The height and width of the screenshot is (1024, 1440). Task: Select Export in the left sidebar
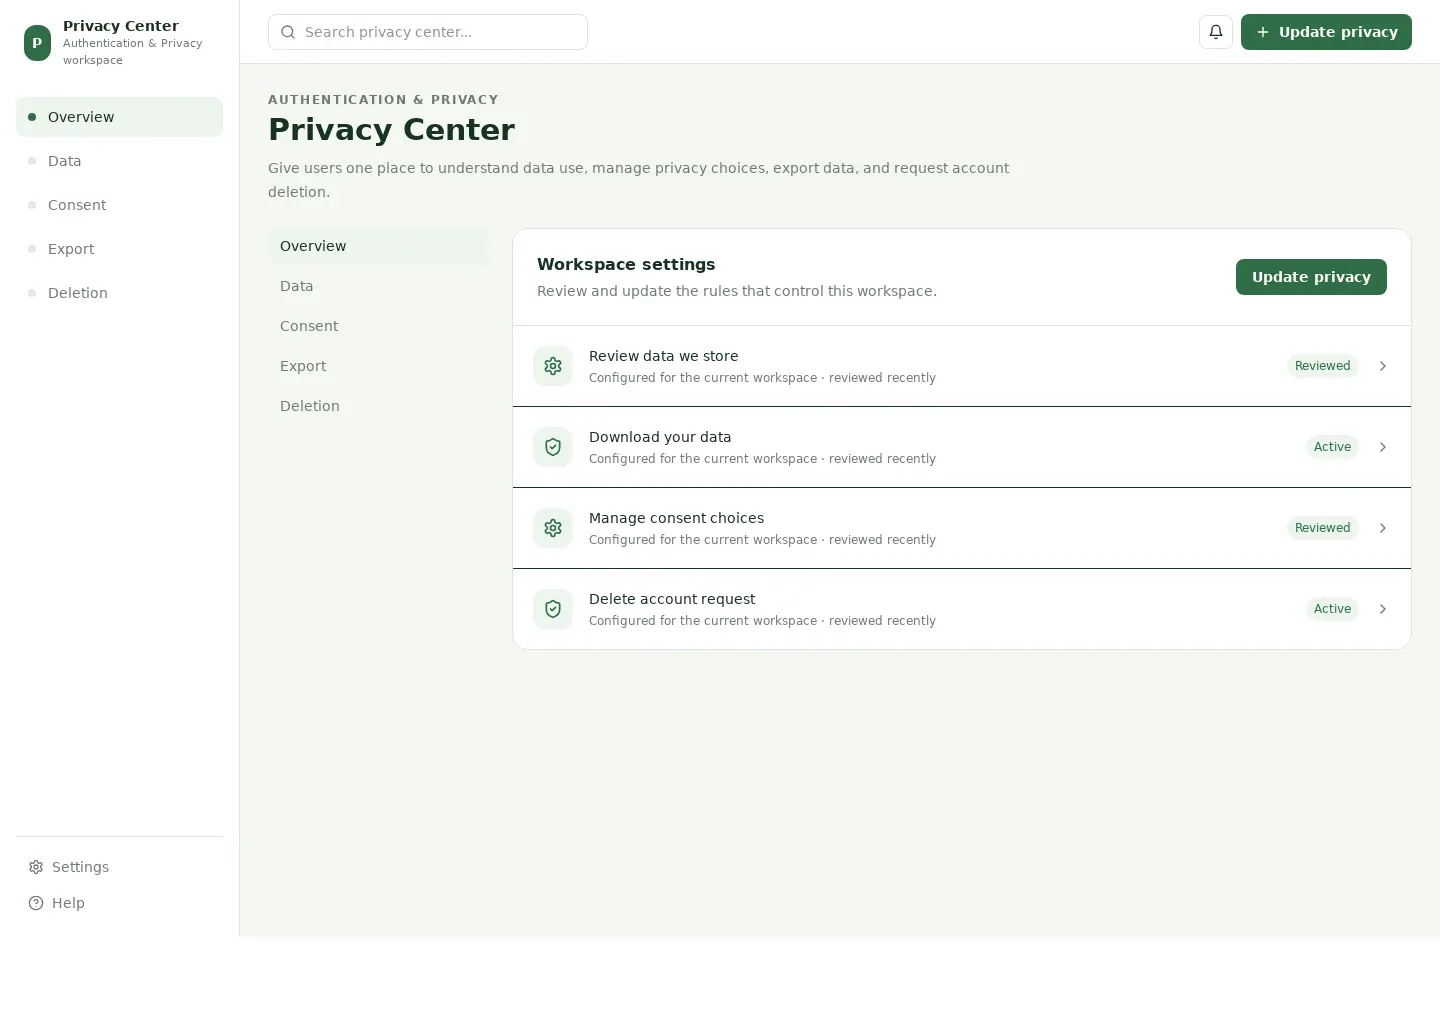(x=119, y=249)
